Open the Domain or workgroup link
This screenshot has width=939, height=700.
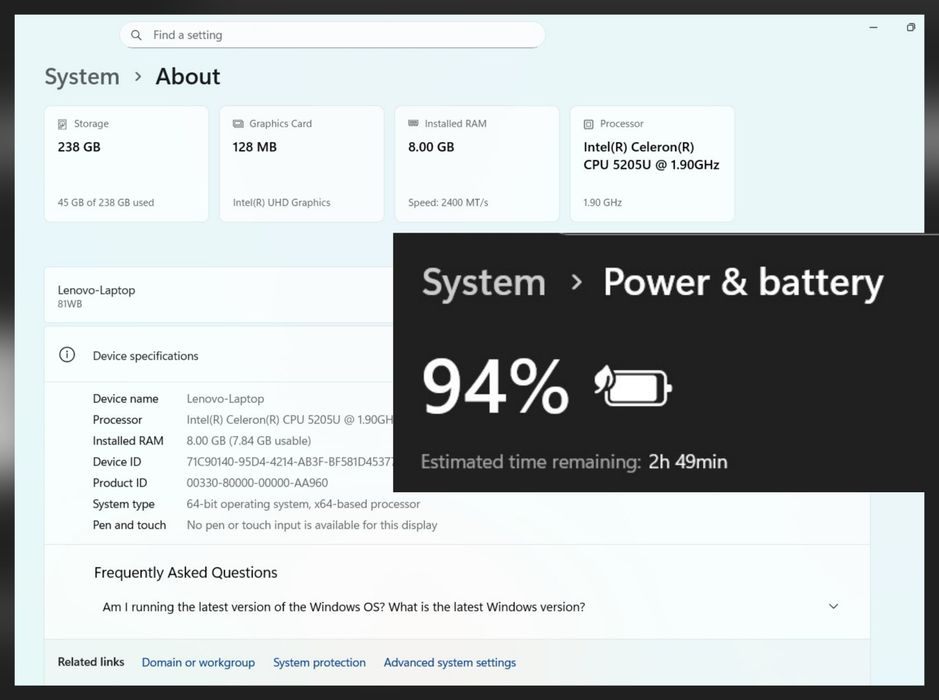[x=198, y=663]
